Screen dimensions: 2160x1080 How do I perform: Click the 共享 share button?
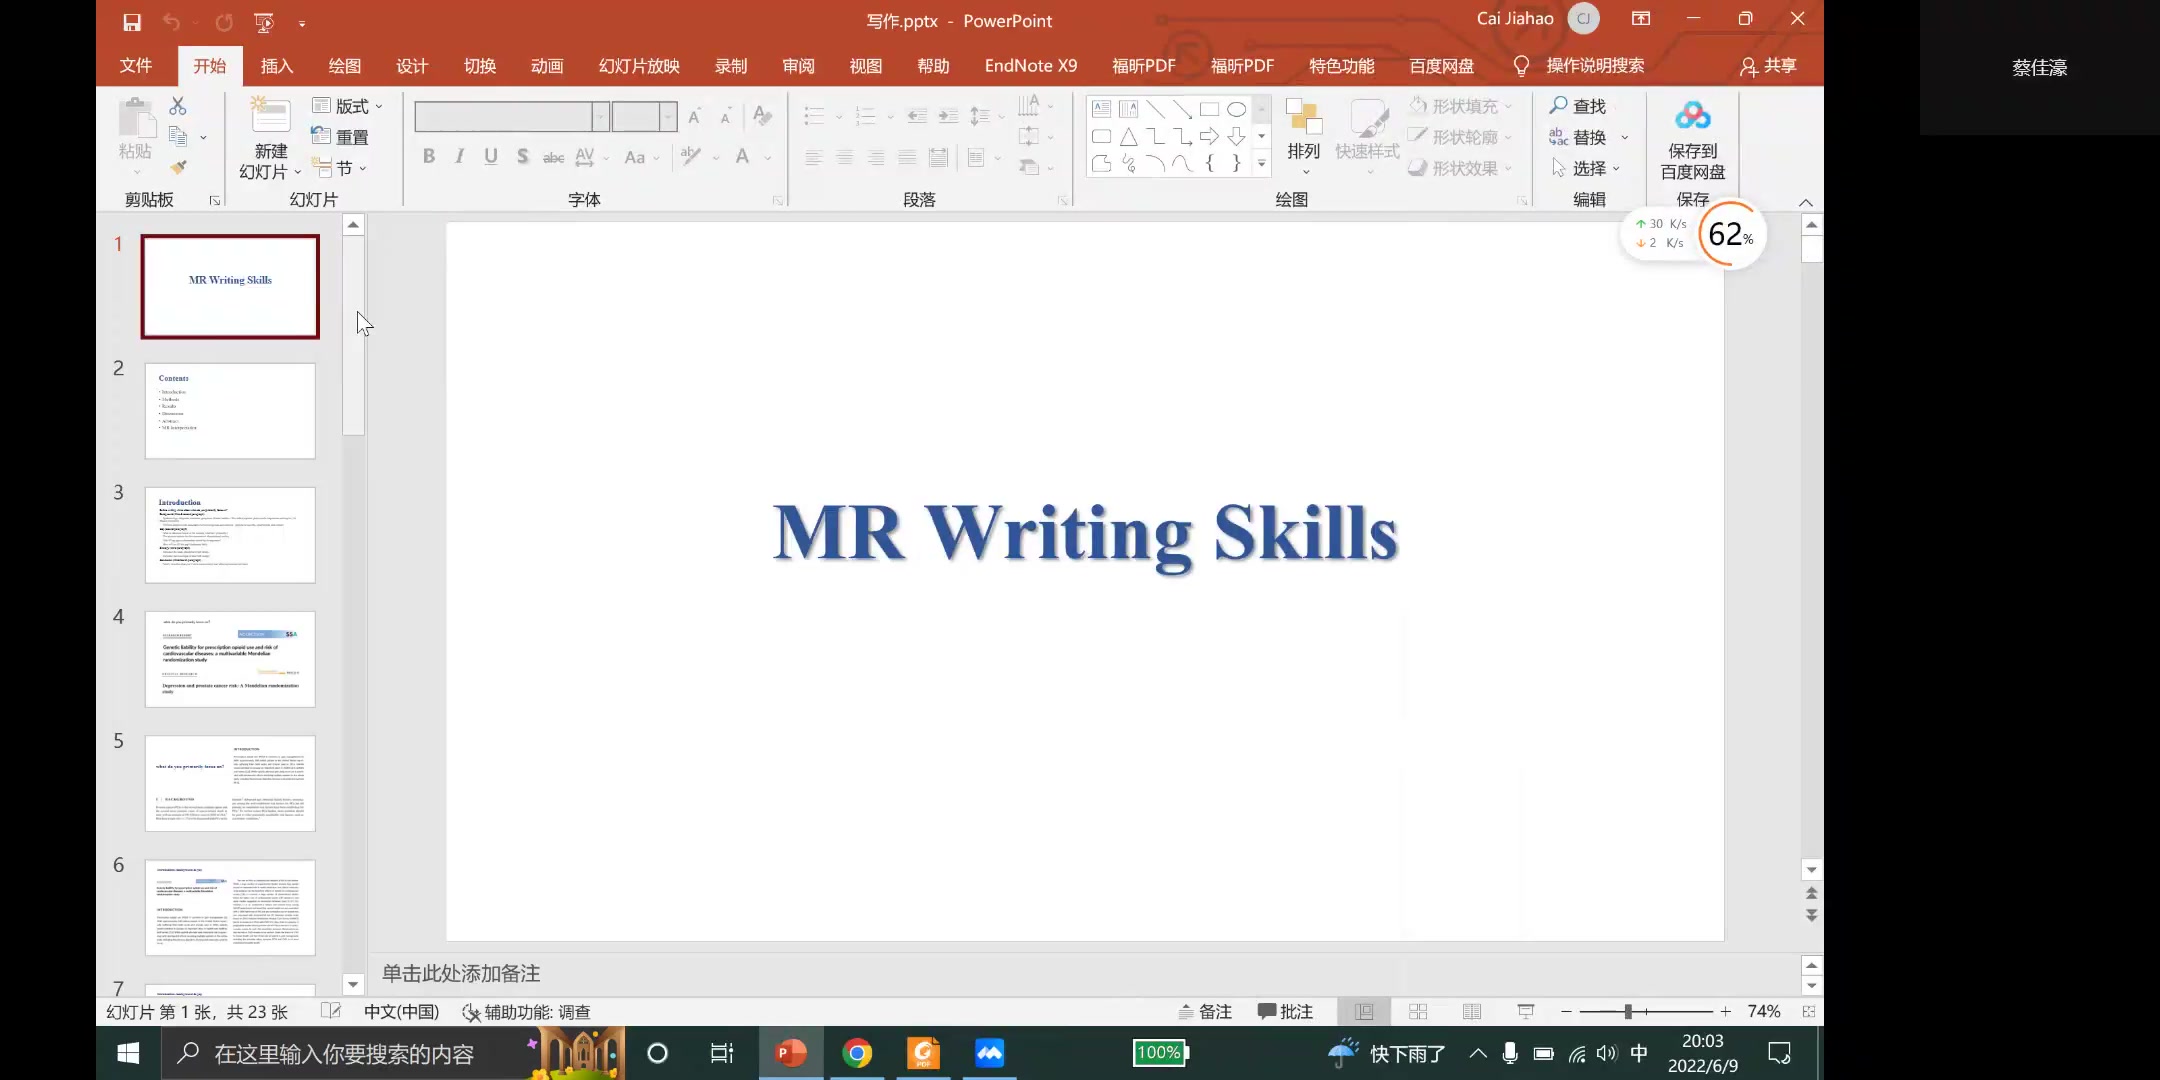pyautogui.click(x=1768, y=65)
